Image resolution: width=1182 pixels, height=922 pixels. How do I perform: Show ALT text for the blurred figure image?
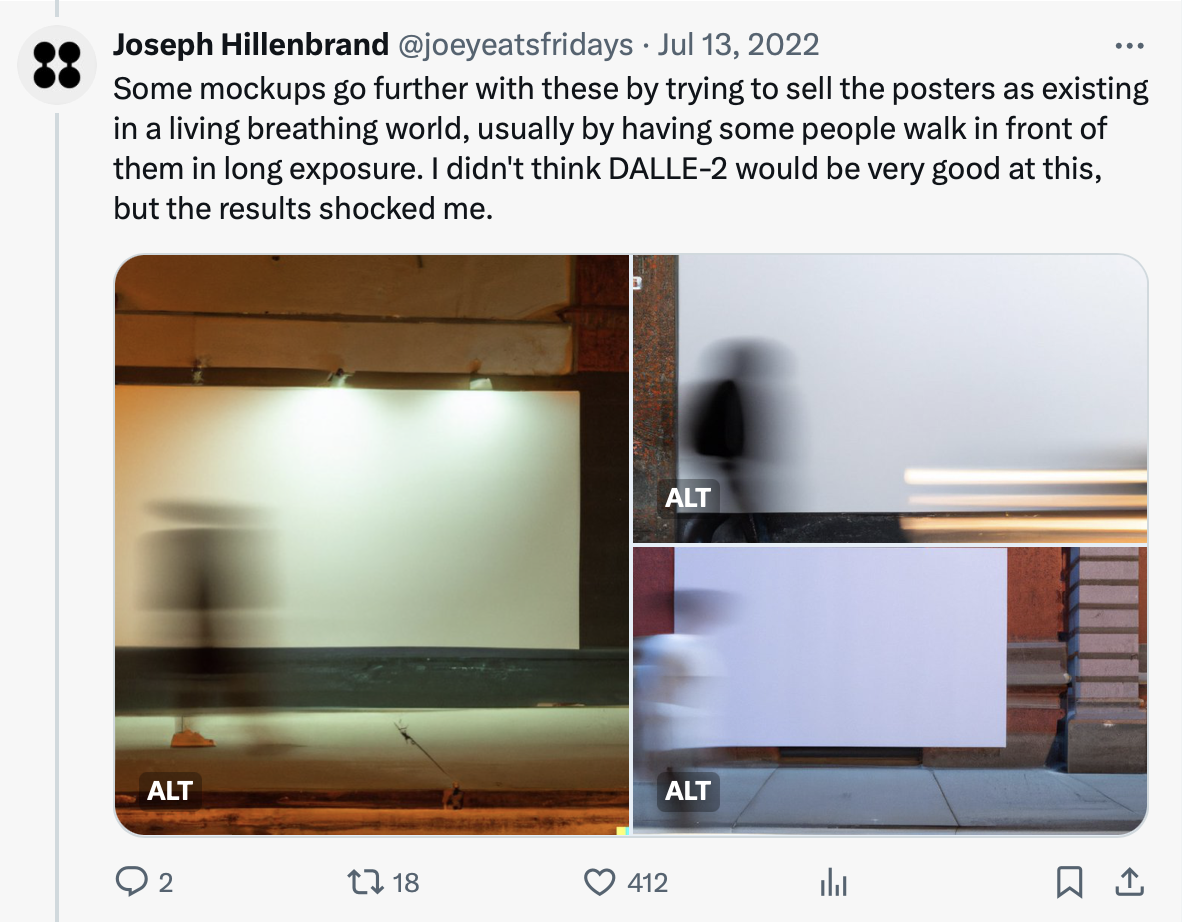tap(687, 498)
